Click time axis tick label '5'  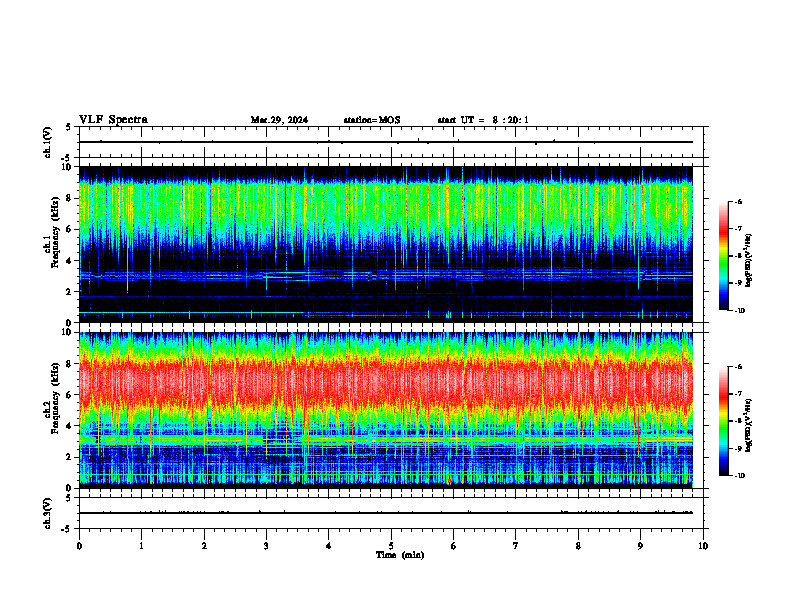[x=391, y=546]
